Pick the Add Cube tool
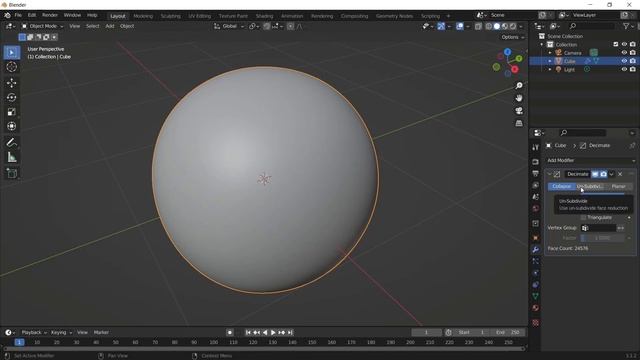 (x=12, y=173)
